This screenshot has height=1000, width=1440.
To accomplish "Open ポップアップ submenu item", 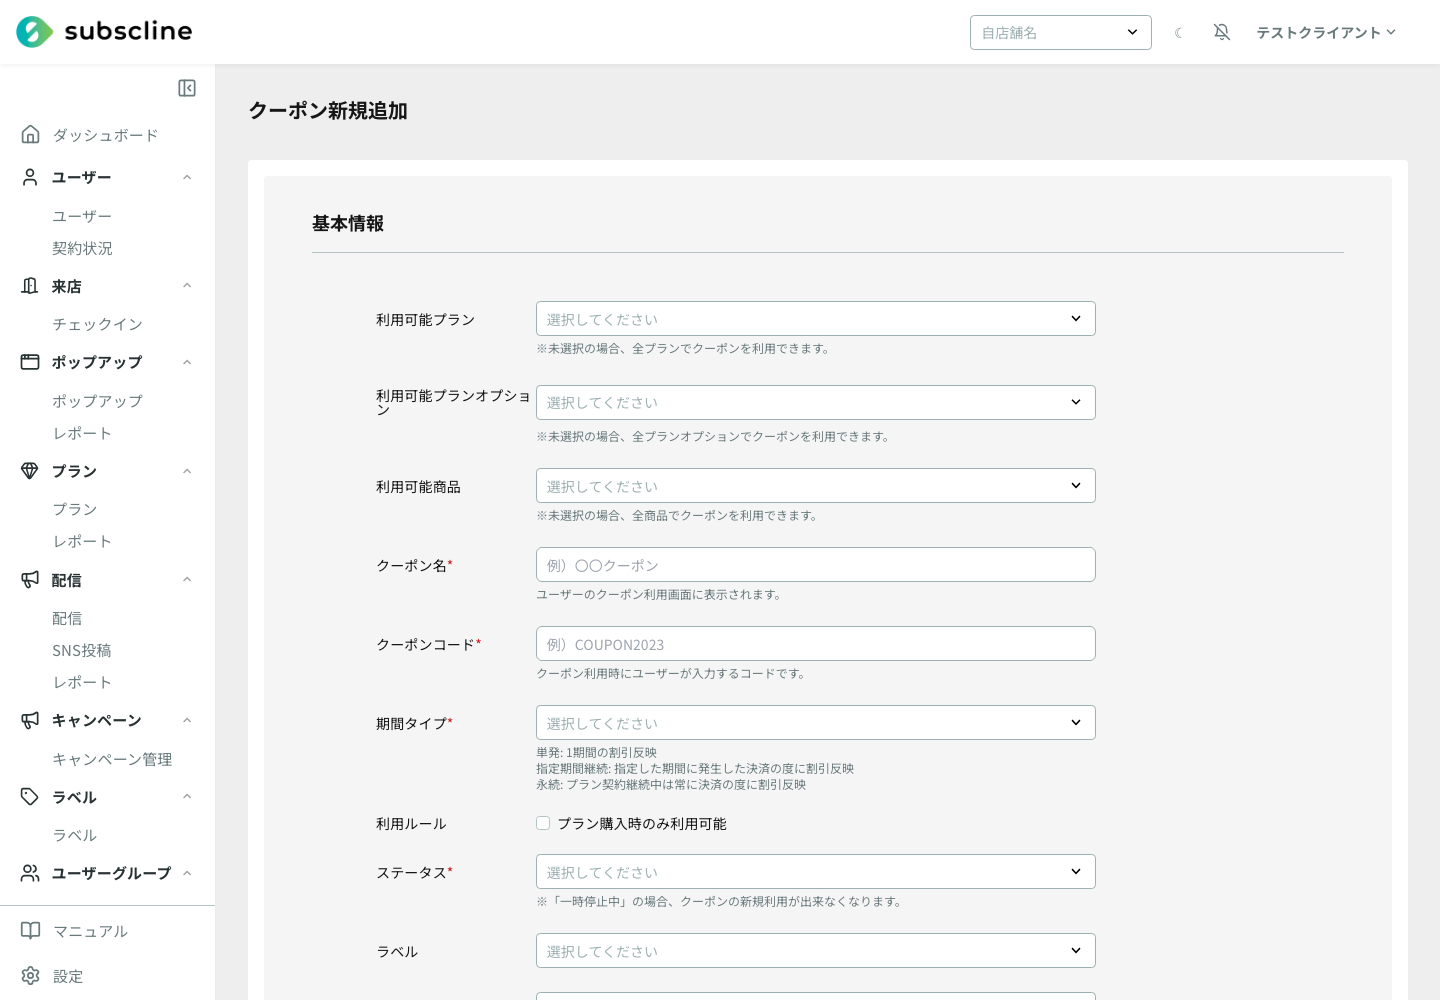I will pyautogui.click(x=97, y=401).
